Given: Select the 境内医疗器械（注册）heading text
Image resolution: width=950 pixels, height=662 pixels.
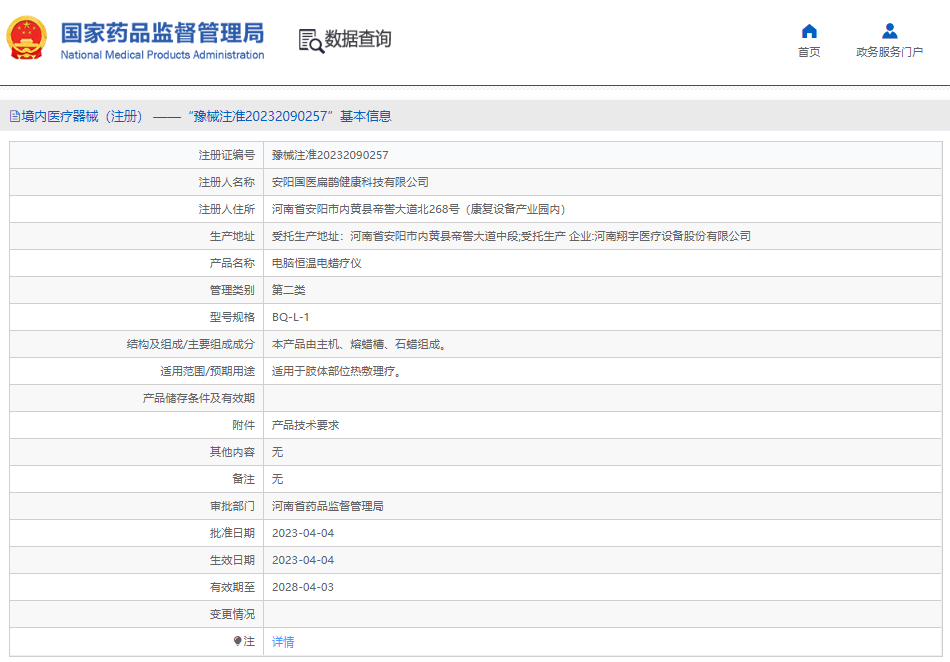Looking at the screenshot, I should tap(82, 116).
